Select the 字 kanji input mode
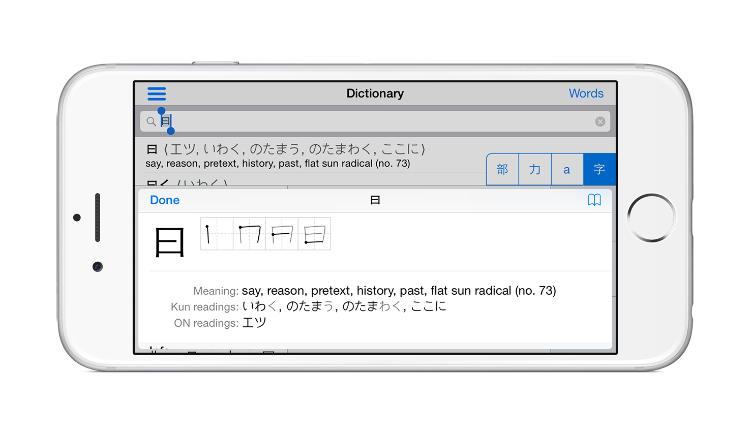The height and width of the screenshot is (435, 750). click(598, 170)
